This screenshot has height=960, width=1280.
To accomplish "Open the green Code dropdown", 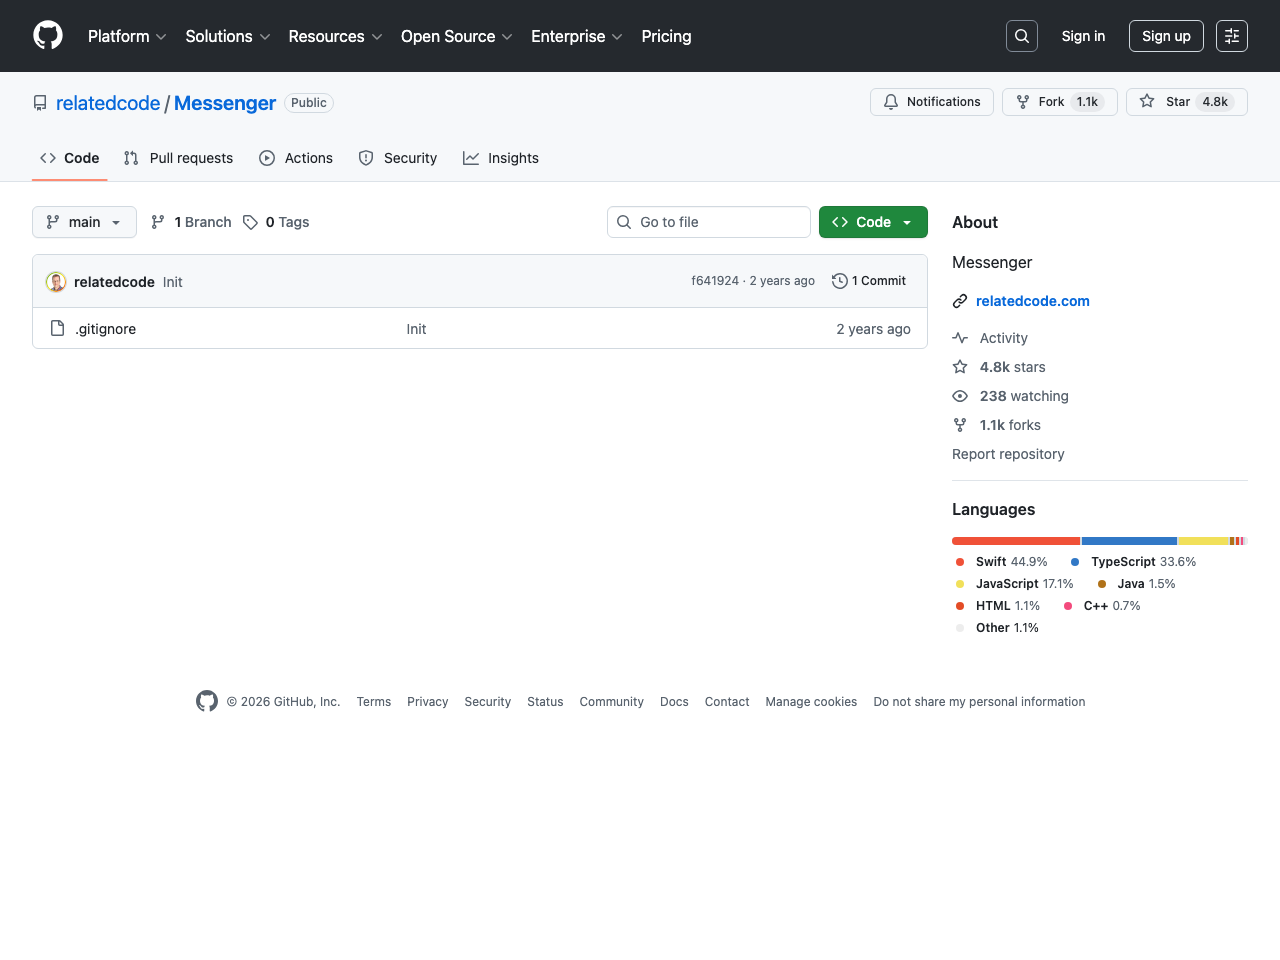I will pyautogui.click(x=872, y=222).
